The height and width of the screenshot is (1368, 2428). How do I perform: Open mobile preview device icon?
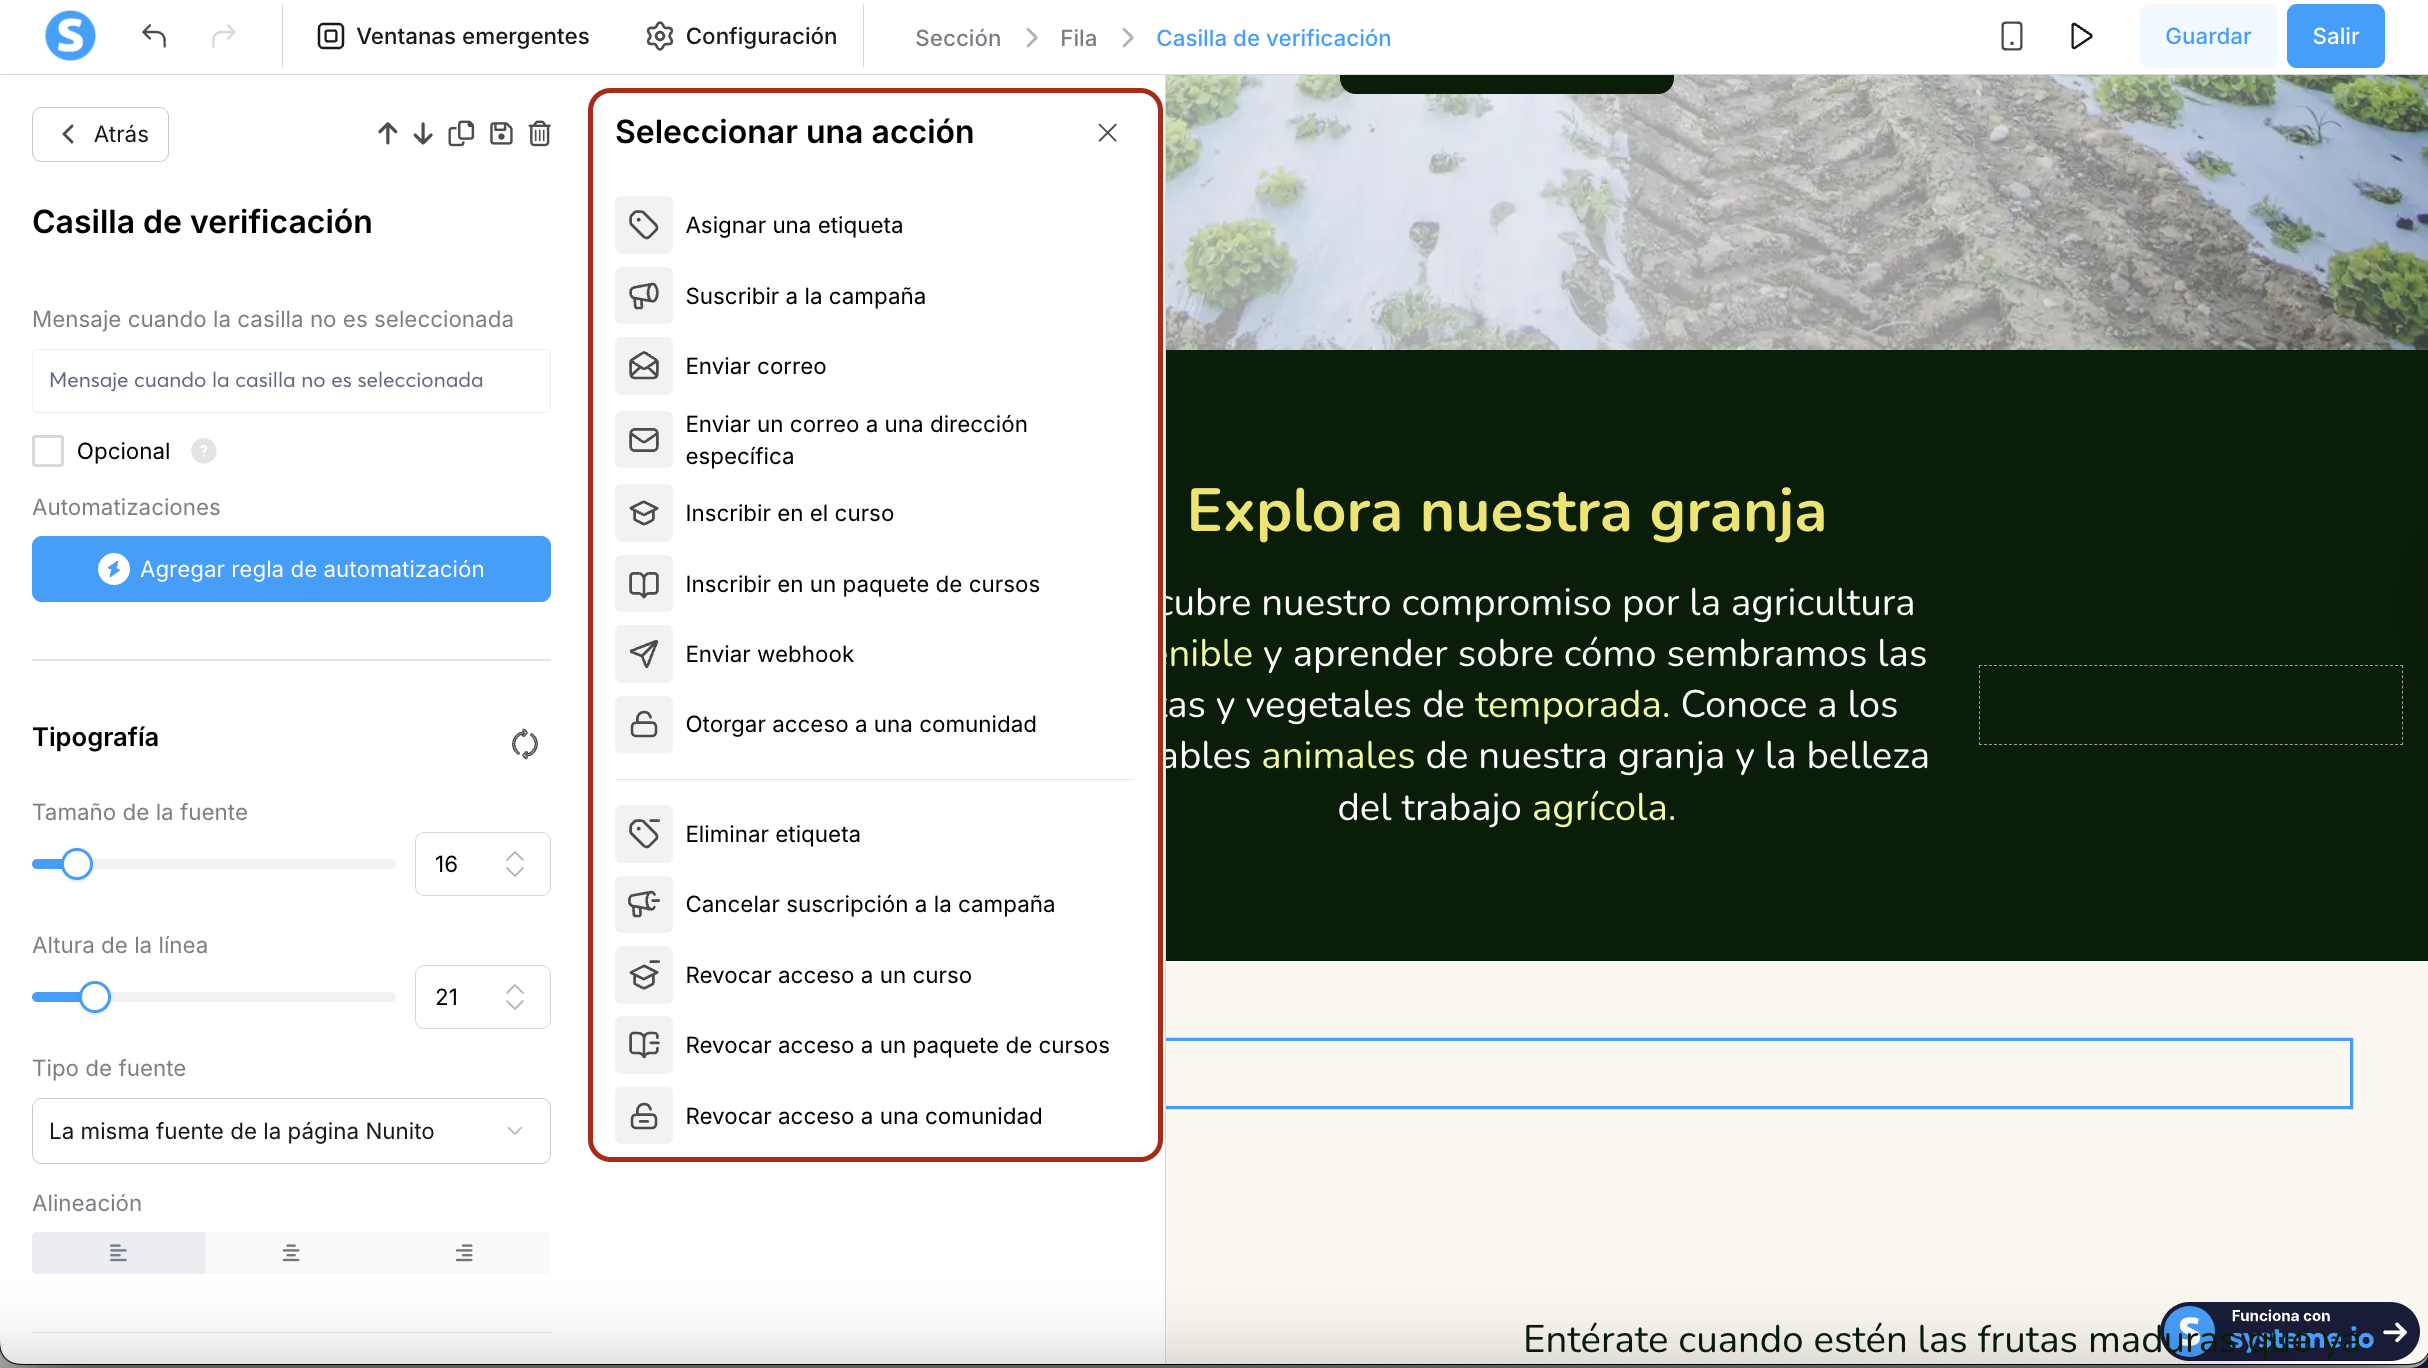[x=2011, y=37]
